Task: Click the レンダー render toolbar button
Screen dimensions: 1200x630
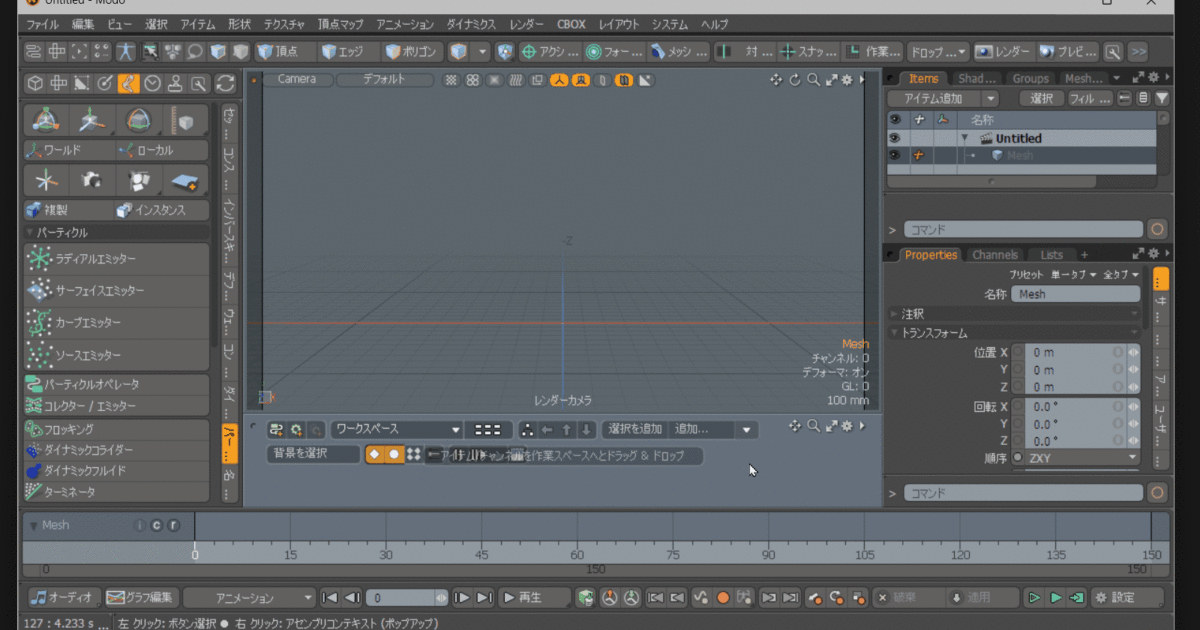Action: [x=1002, y=51]
